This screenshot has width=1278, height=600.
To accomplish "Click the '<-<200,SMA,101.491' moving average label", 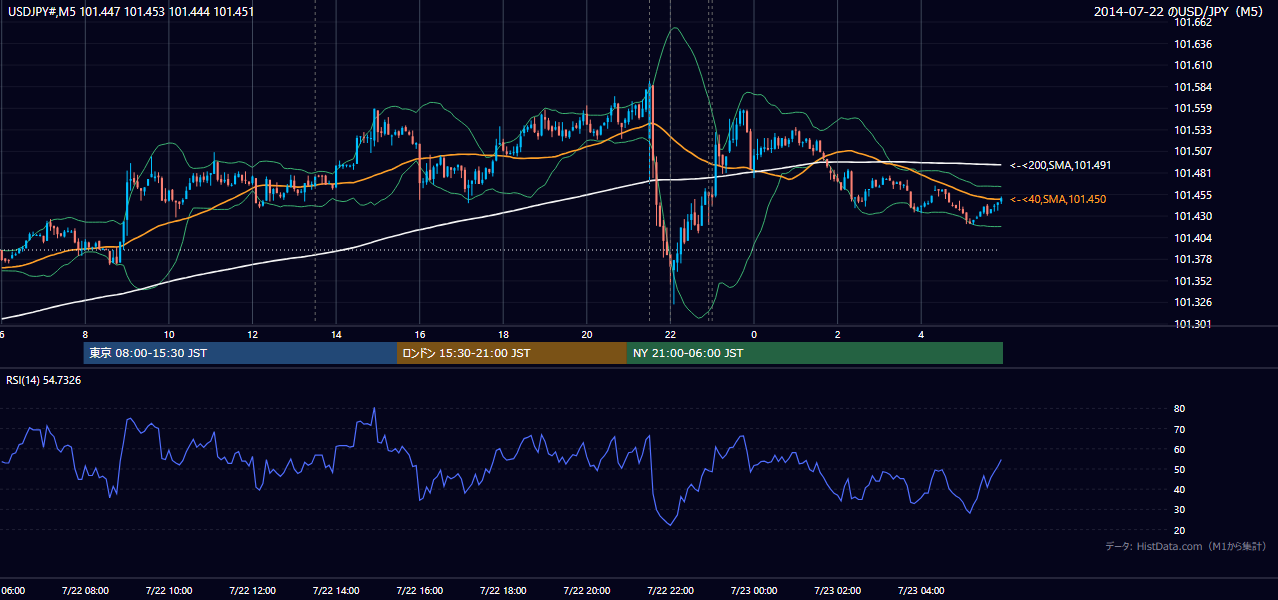I will 1061,165.
